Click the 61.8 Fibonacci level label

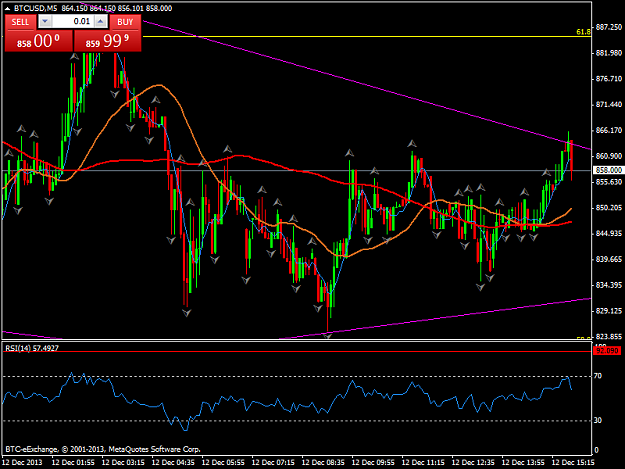pos(583,32)
